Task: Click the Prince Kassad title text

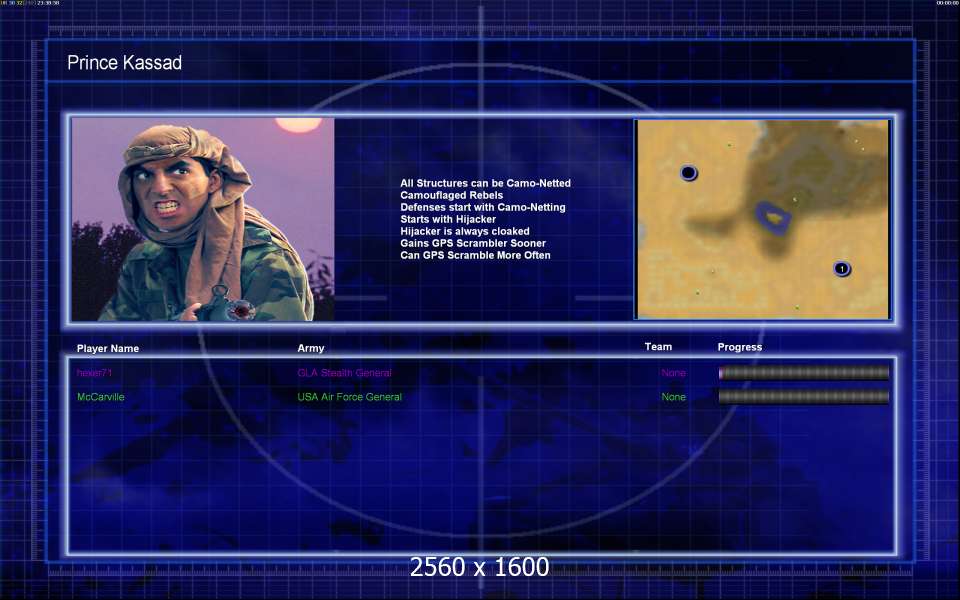Action: pyautogui.click(x=124, y=63)
